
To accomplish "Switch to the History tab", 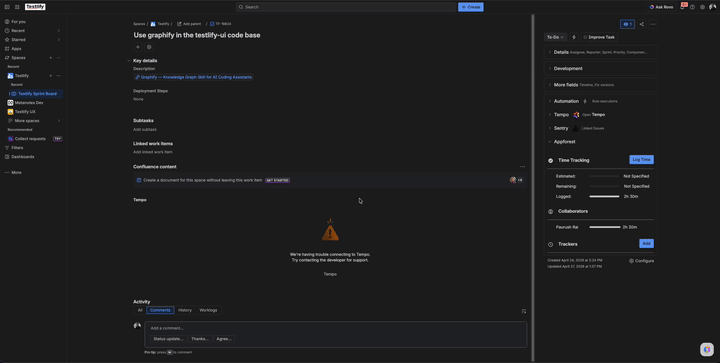I will point(185,310).
